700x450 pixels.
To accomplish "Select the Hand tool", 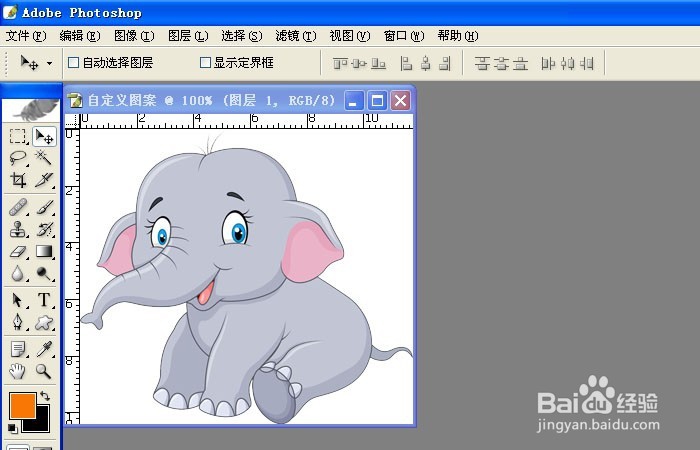I will tap(18, 371).
